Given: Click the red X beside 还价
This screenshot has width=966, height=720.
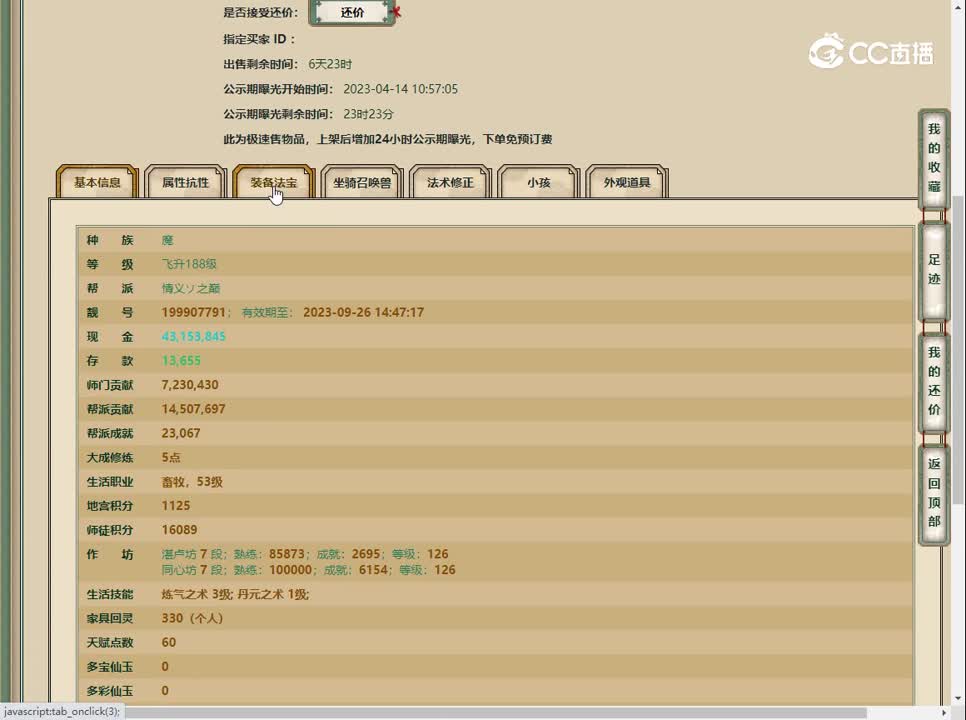Looking at the screenshot, I should click(397, 12).
